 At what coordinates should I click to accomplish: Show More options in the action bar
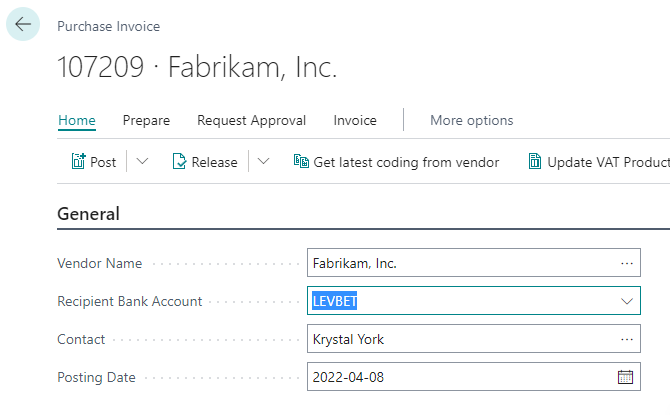point(472,121)
